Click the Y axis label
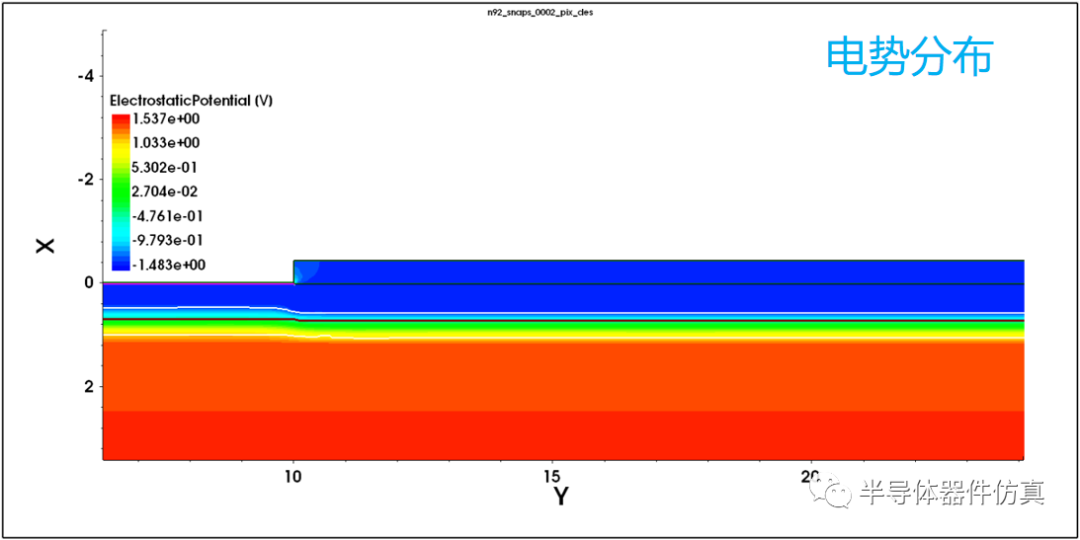Screen dimensions: 1080x540 (x=561, y=496)
